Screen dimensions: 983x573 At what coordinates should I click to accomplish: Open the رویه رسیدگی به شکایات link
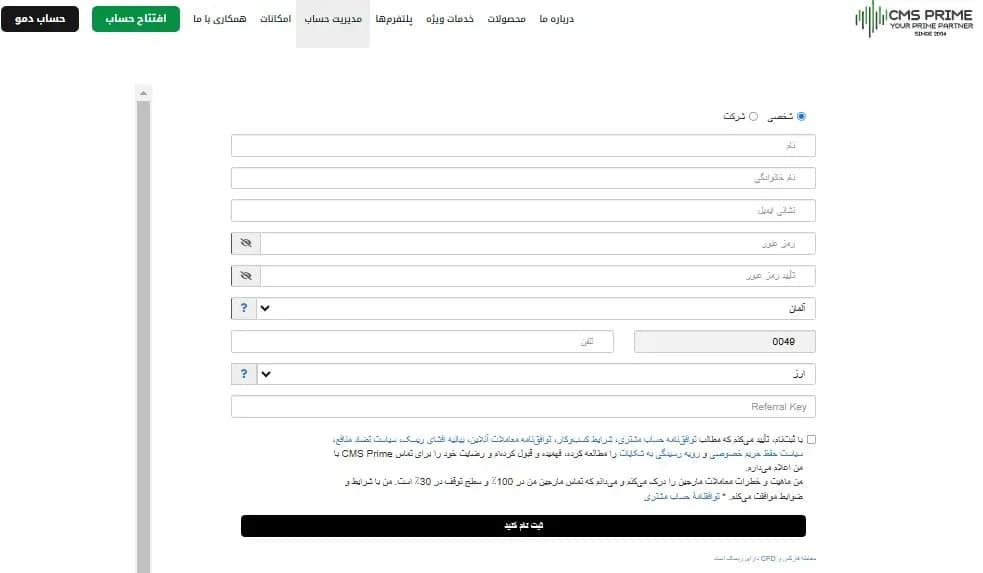[x=658, y=454]
